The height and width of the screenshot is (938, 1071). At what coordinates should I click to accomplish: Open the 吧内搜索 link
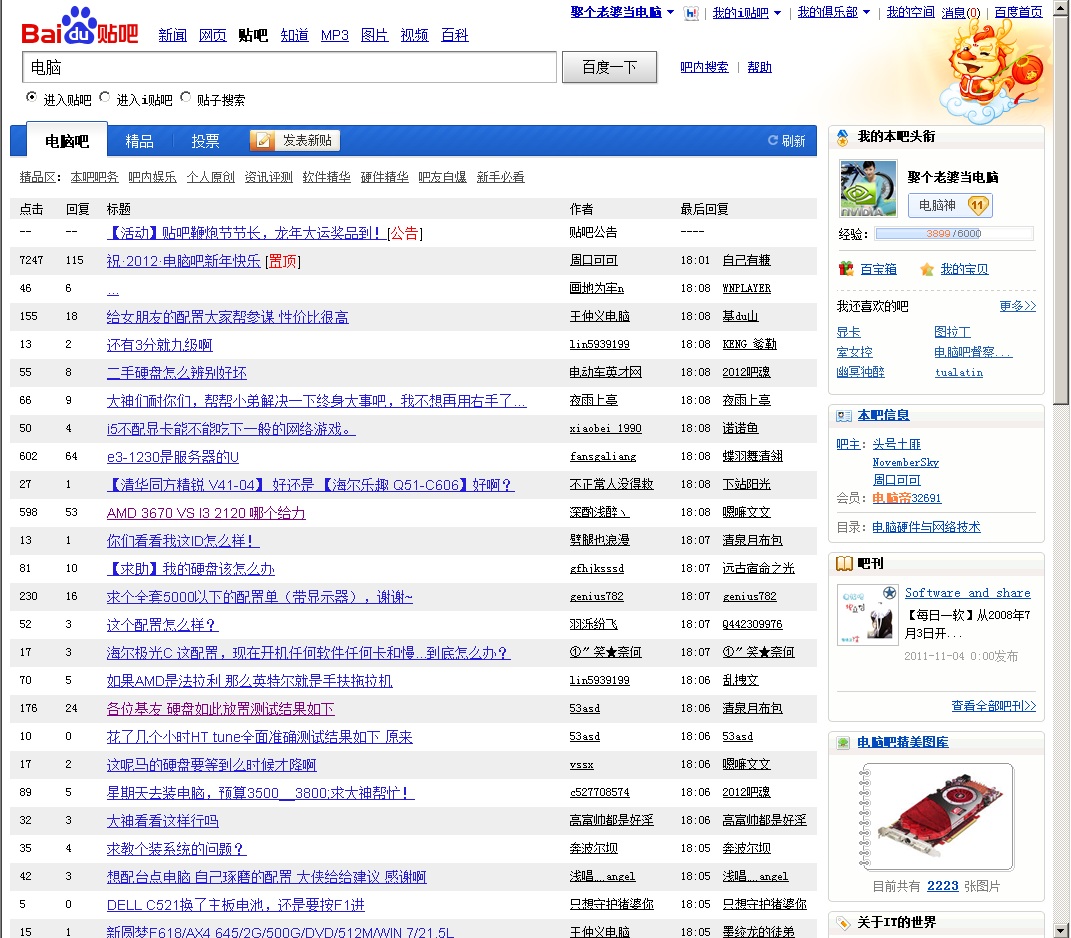click(x=704, y=67)
